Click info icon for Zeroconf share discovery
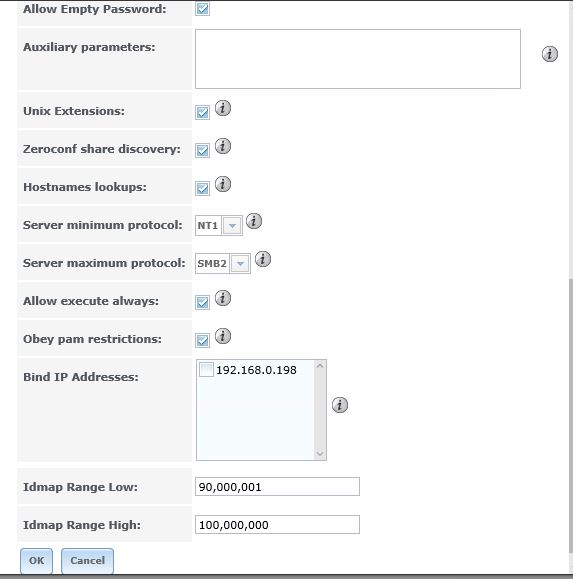573x579 pixels. (x=223, y=146)
